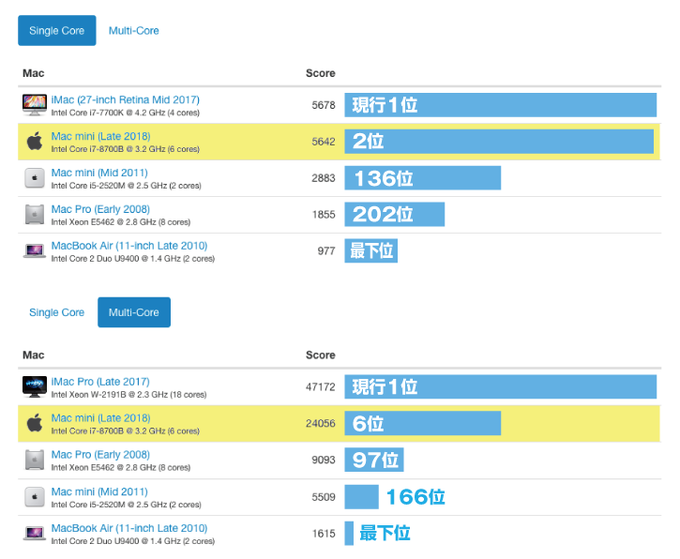Click Mac mini icon beside score 2883
Viewport: 680px width, 559px height.
tap(35, 178)
